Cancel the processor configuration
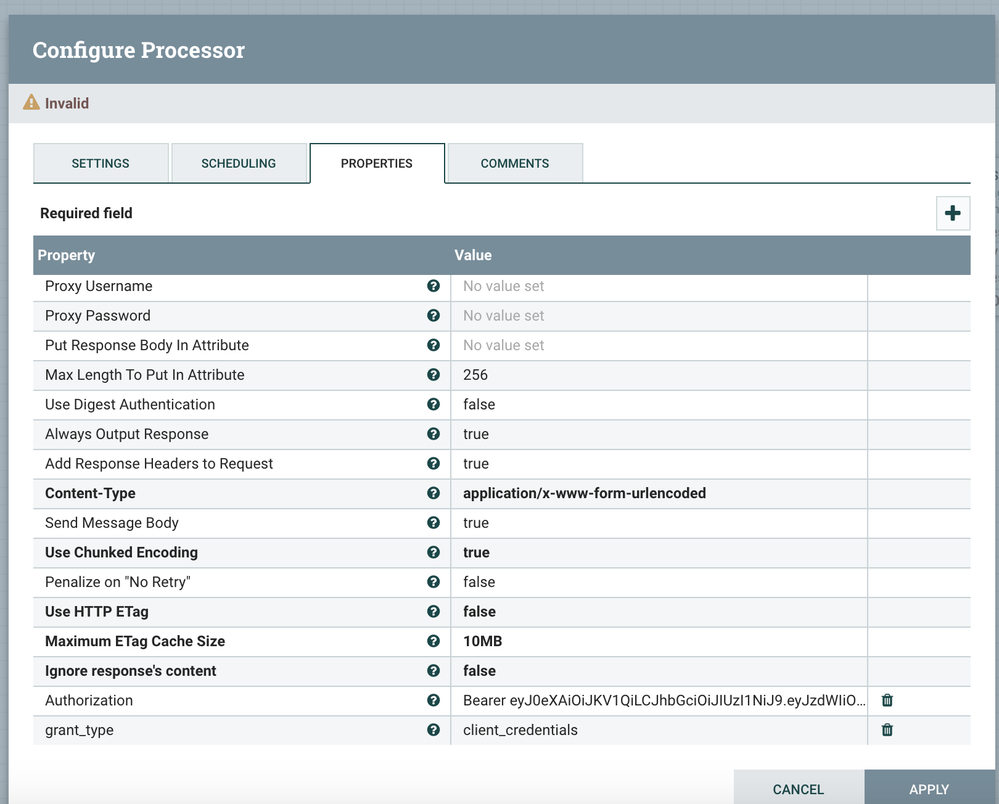 point(798,789)
